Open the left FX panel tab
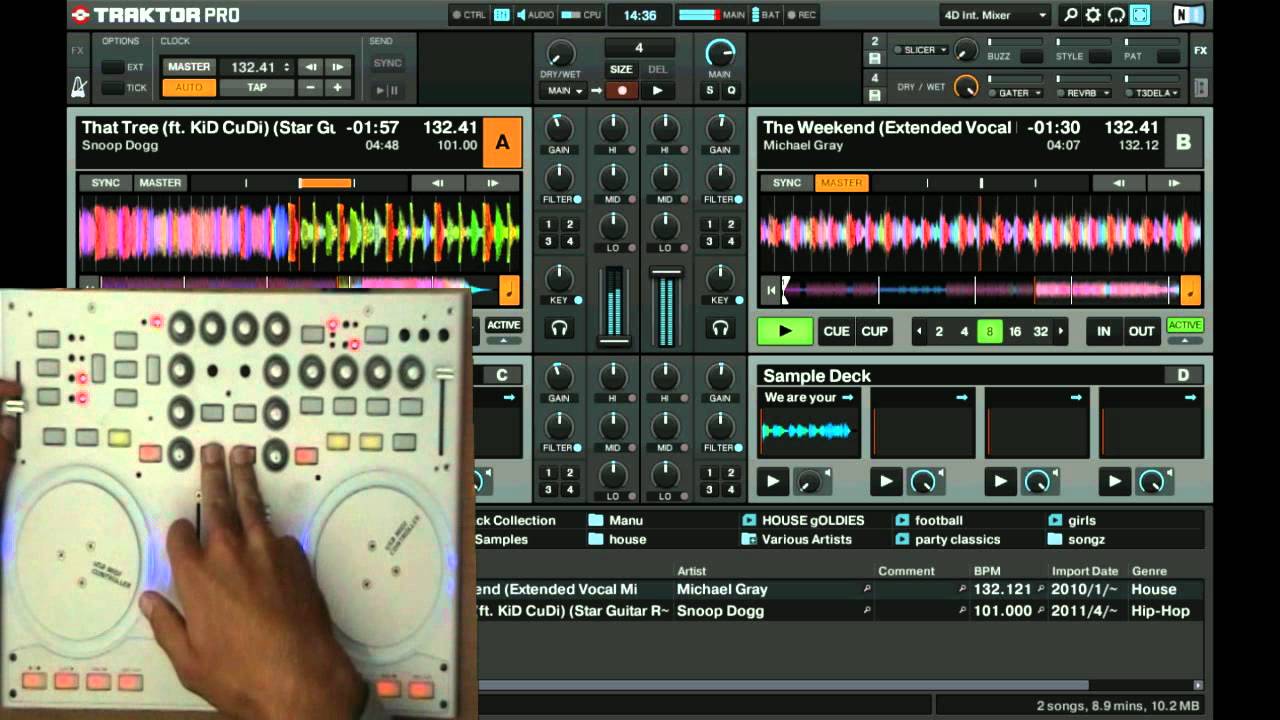Image resolution: width=1280 pixels, height=720 pixels. coord(78,50)
